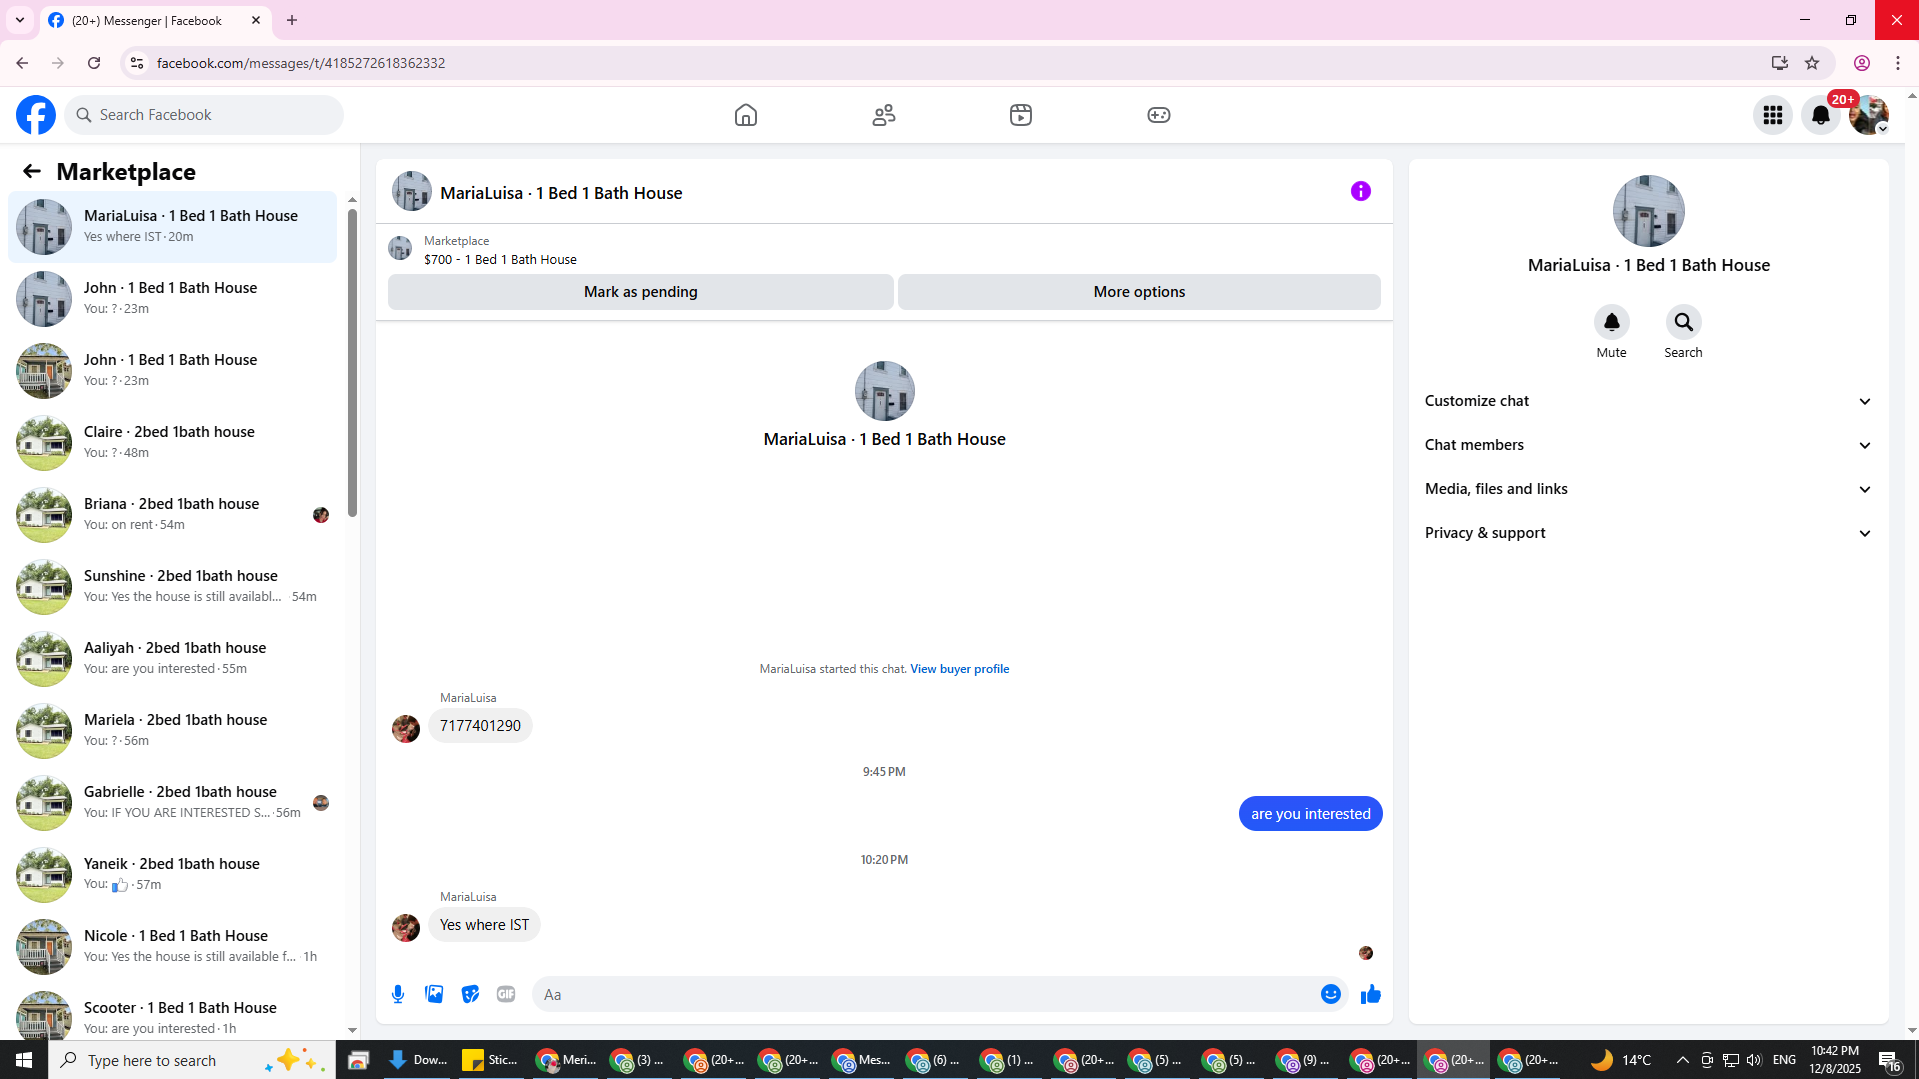Open the Windows notification center

click(x=1889, y=1060)
